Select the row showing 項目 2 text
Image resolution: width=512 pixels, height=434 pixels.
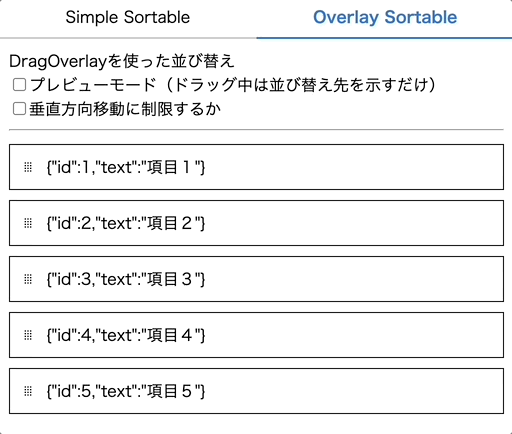coord(256,223)
